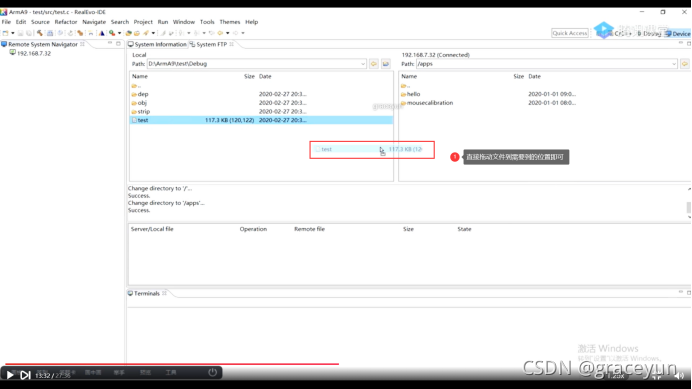
Task: Open the Project menu
Action: pyautogui.click(x=143, y=22)
